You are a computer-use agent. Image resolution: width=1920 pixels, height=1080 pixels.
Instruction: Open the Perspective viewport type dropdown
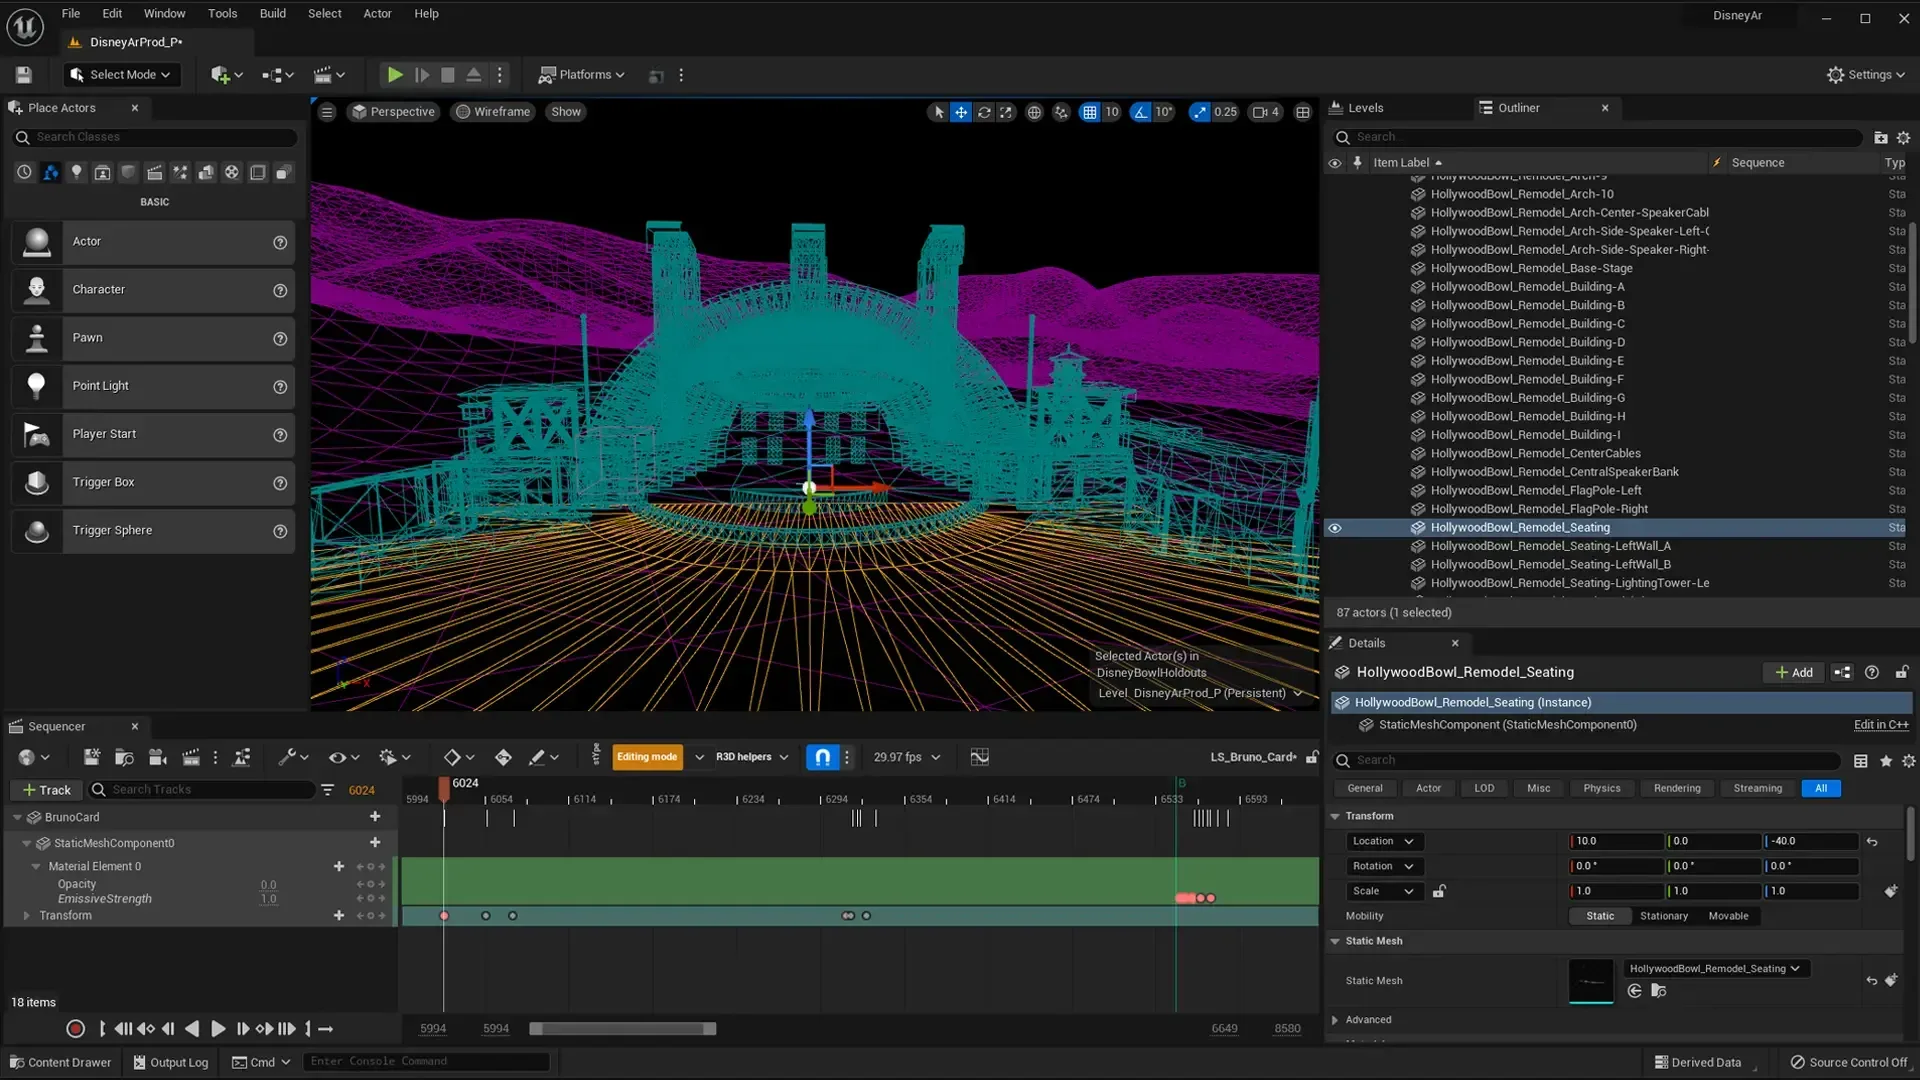[393, 112]
